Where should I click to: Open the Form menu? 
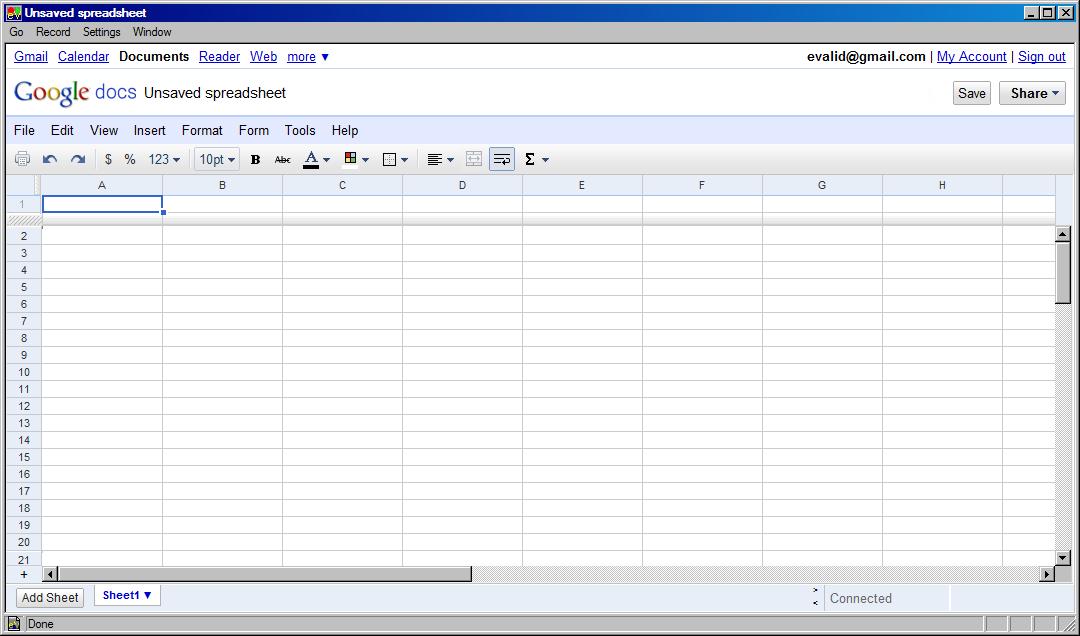[x=253, y=130]
